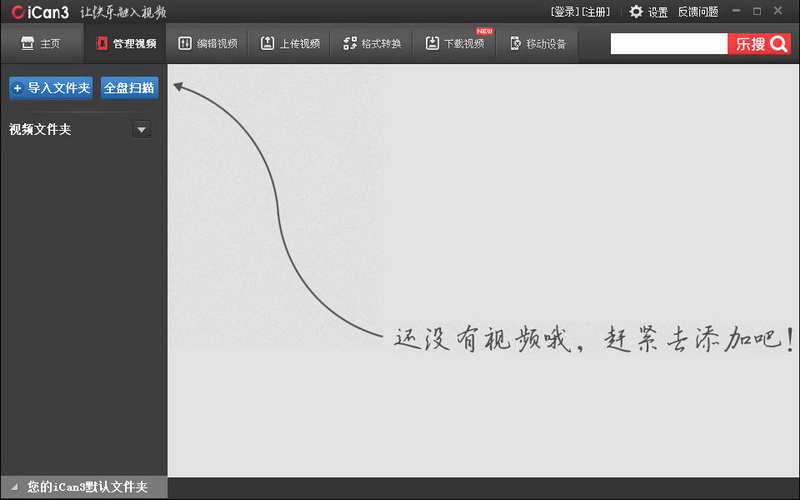Open the 上传视频 upload icon
The height and width of the screenshot is (500, 800).
267,43
